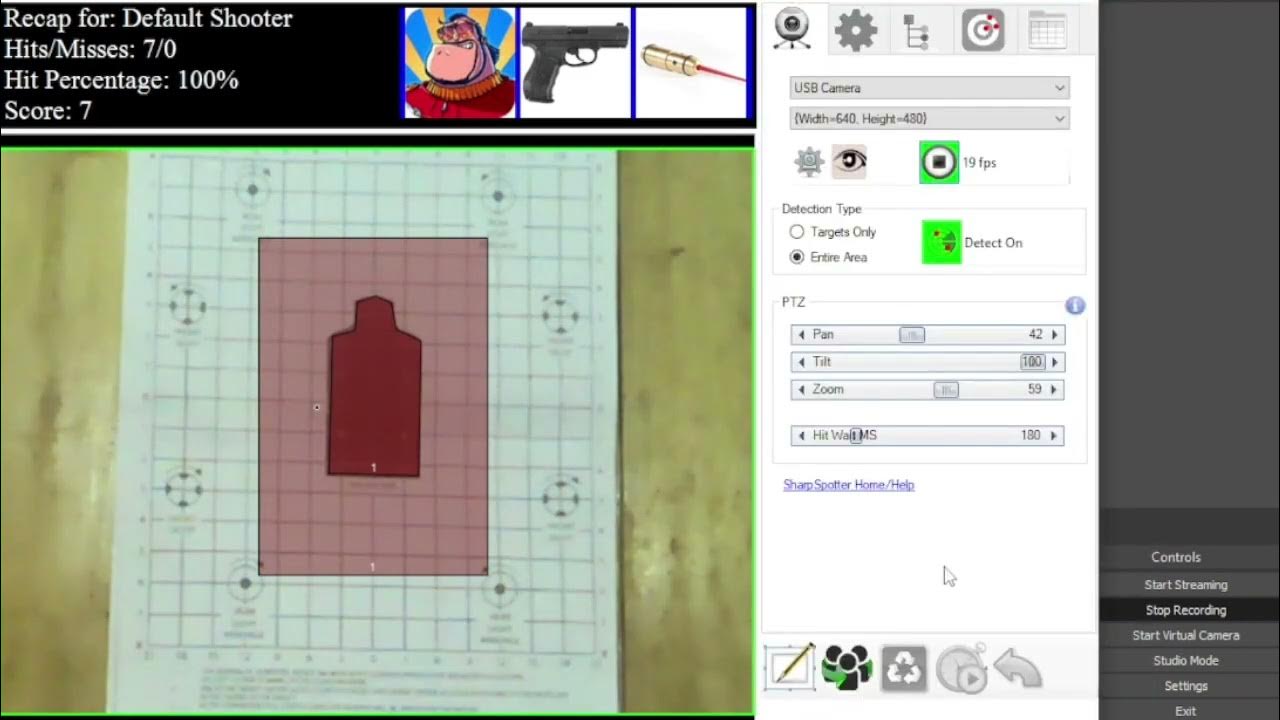Click Start Virtual Camera button
The image size is (1280, 720).
pos(1186,635)
